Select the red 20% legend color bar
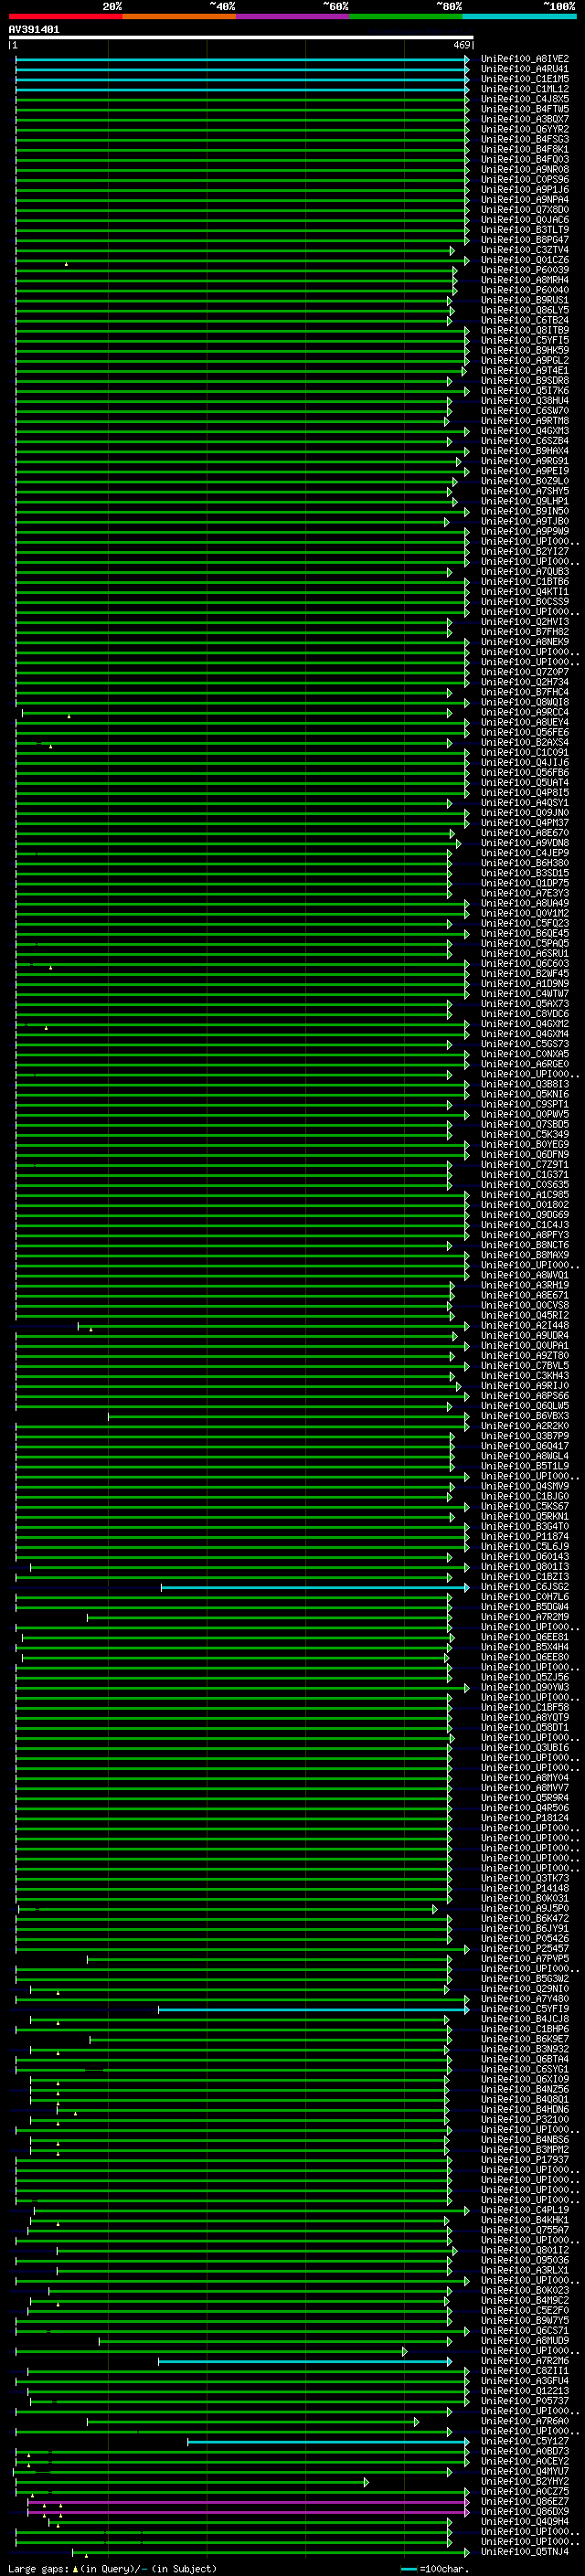Screen dimensions: 585x2576 pos(65,16)
